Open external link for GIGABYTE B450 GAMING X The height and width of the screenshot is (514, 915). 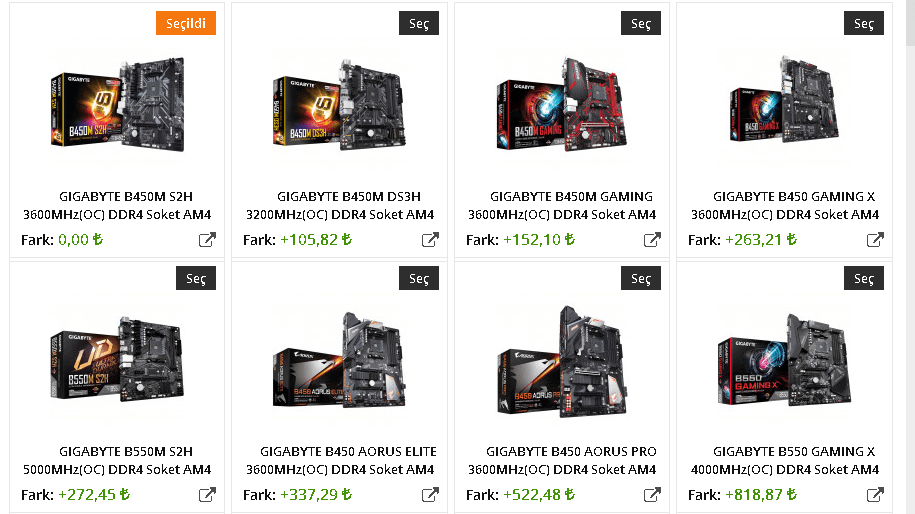pos(875,240)
